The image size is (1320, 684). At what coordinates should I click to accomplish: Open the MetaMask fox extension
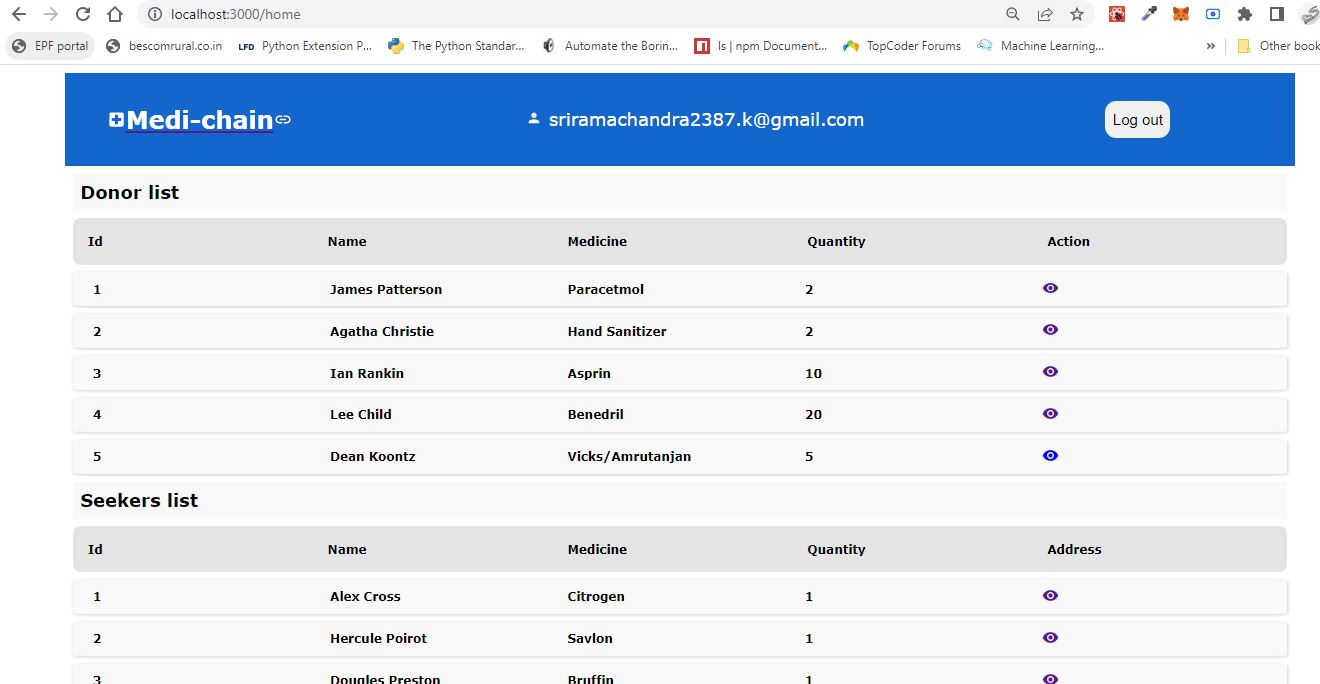point(1181,14)
